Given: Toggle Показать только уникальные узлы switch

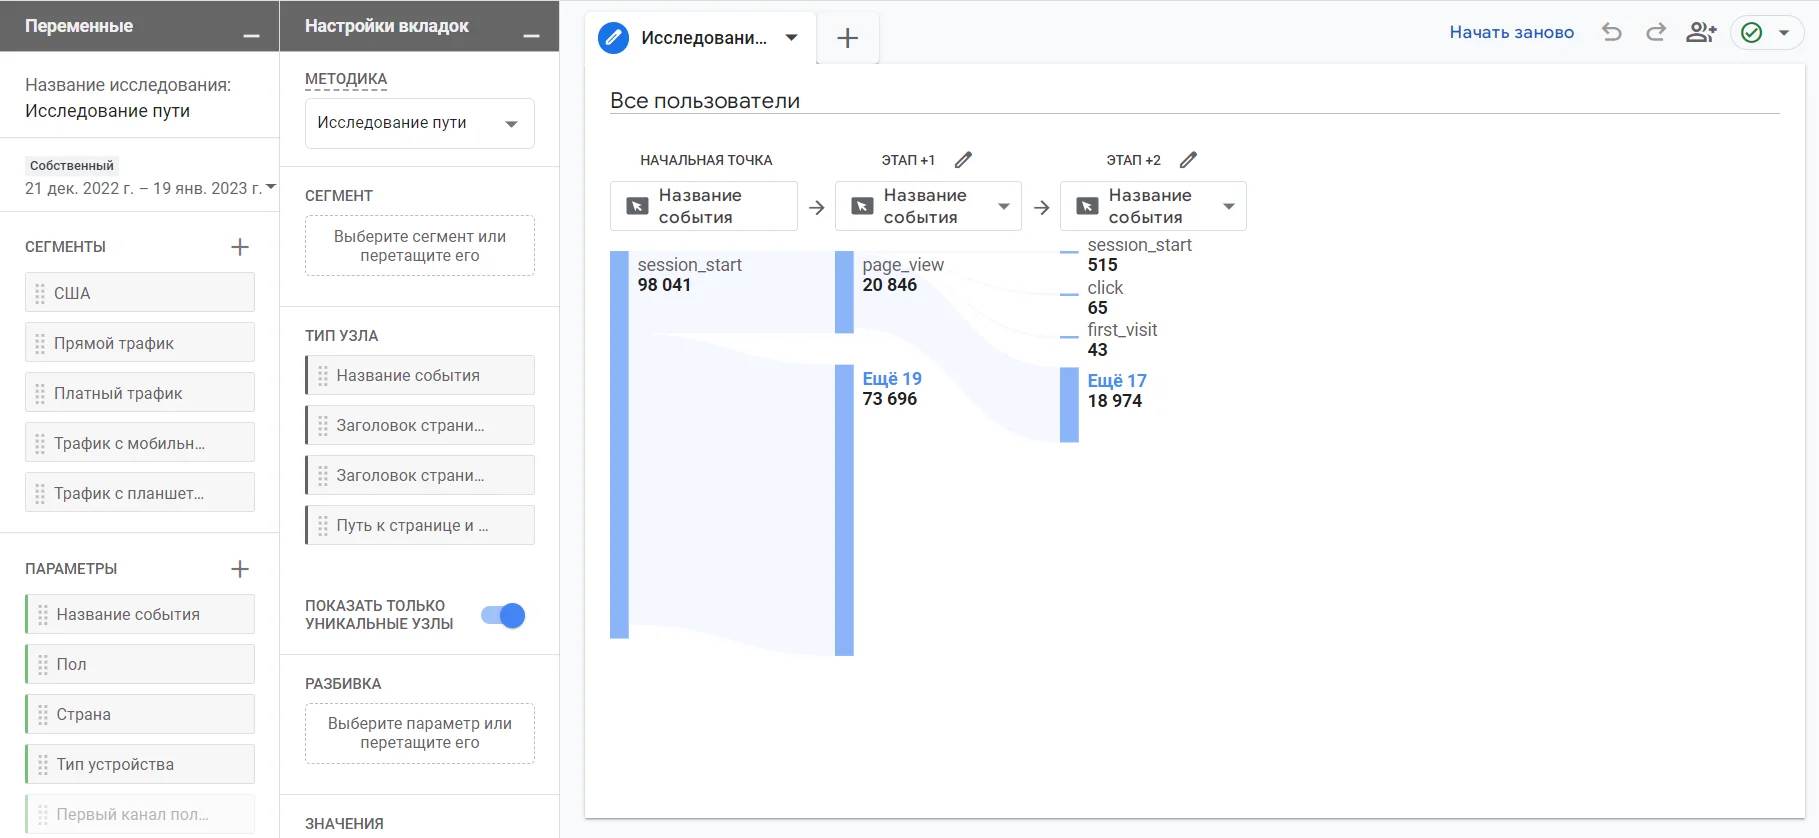Looking at the screenshot, I should point(503,616).
